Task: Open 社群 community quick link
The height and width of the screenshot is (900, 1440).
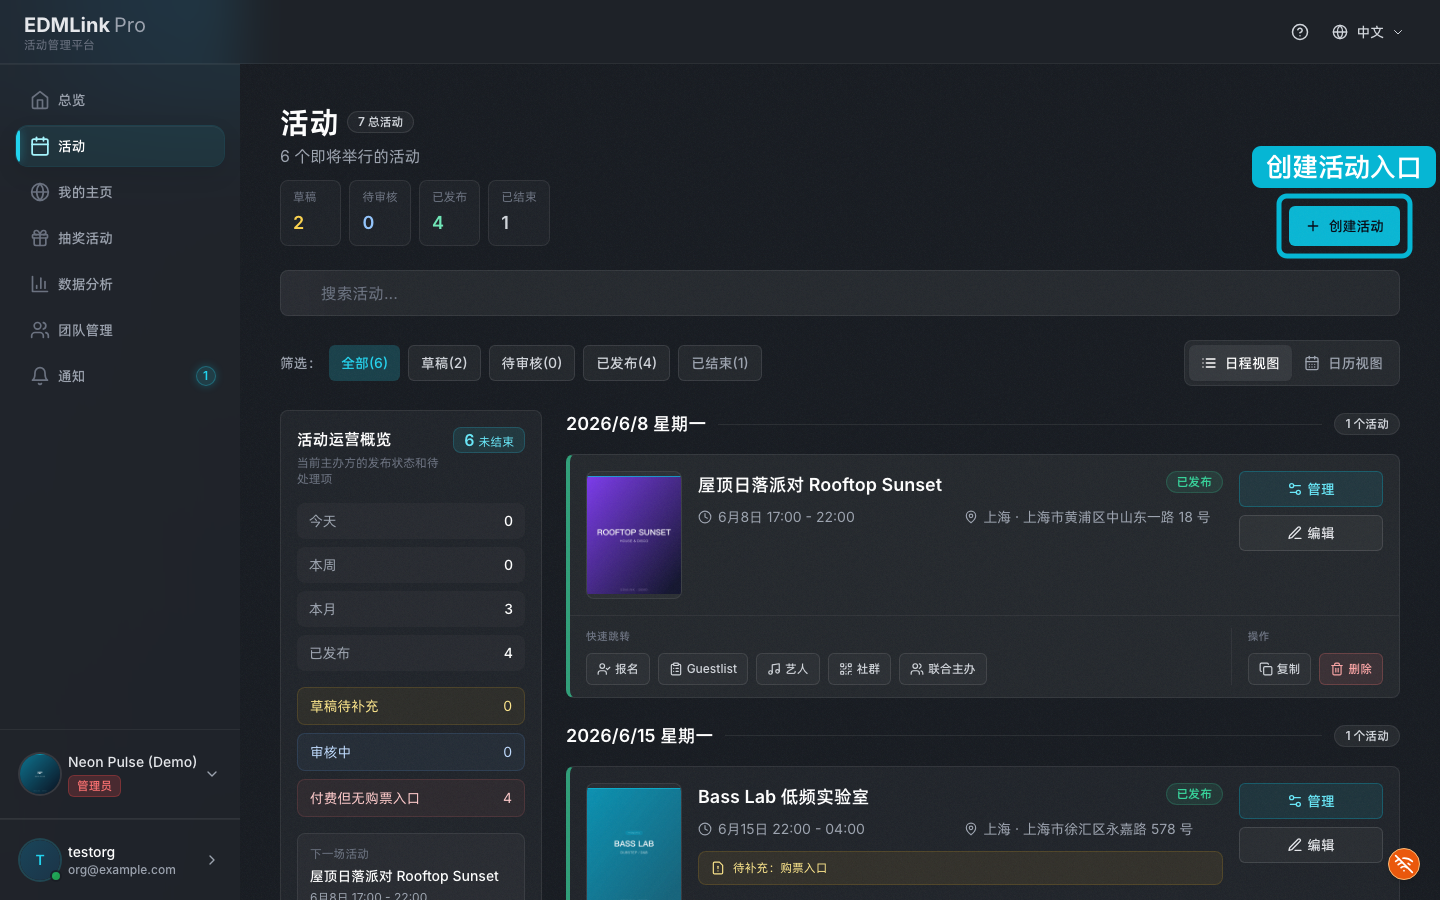Action: (859, 669)
